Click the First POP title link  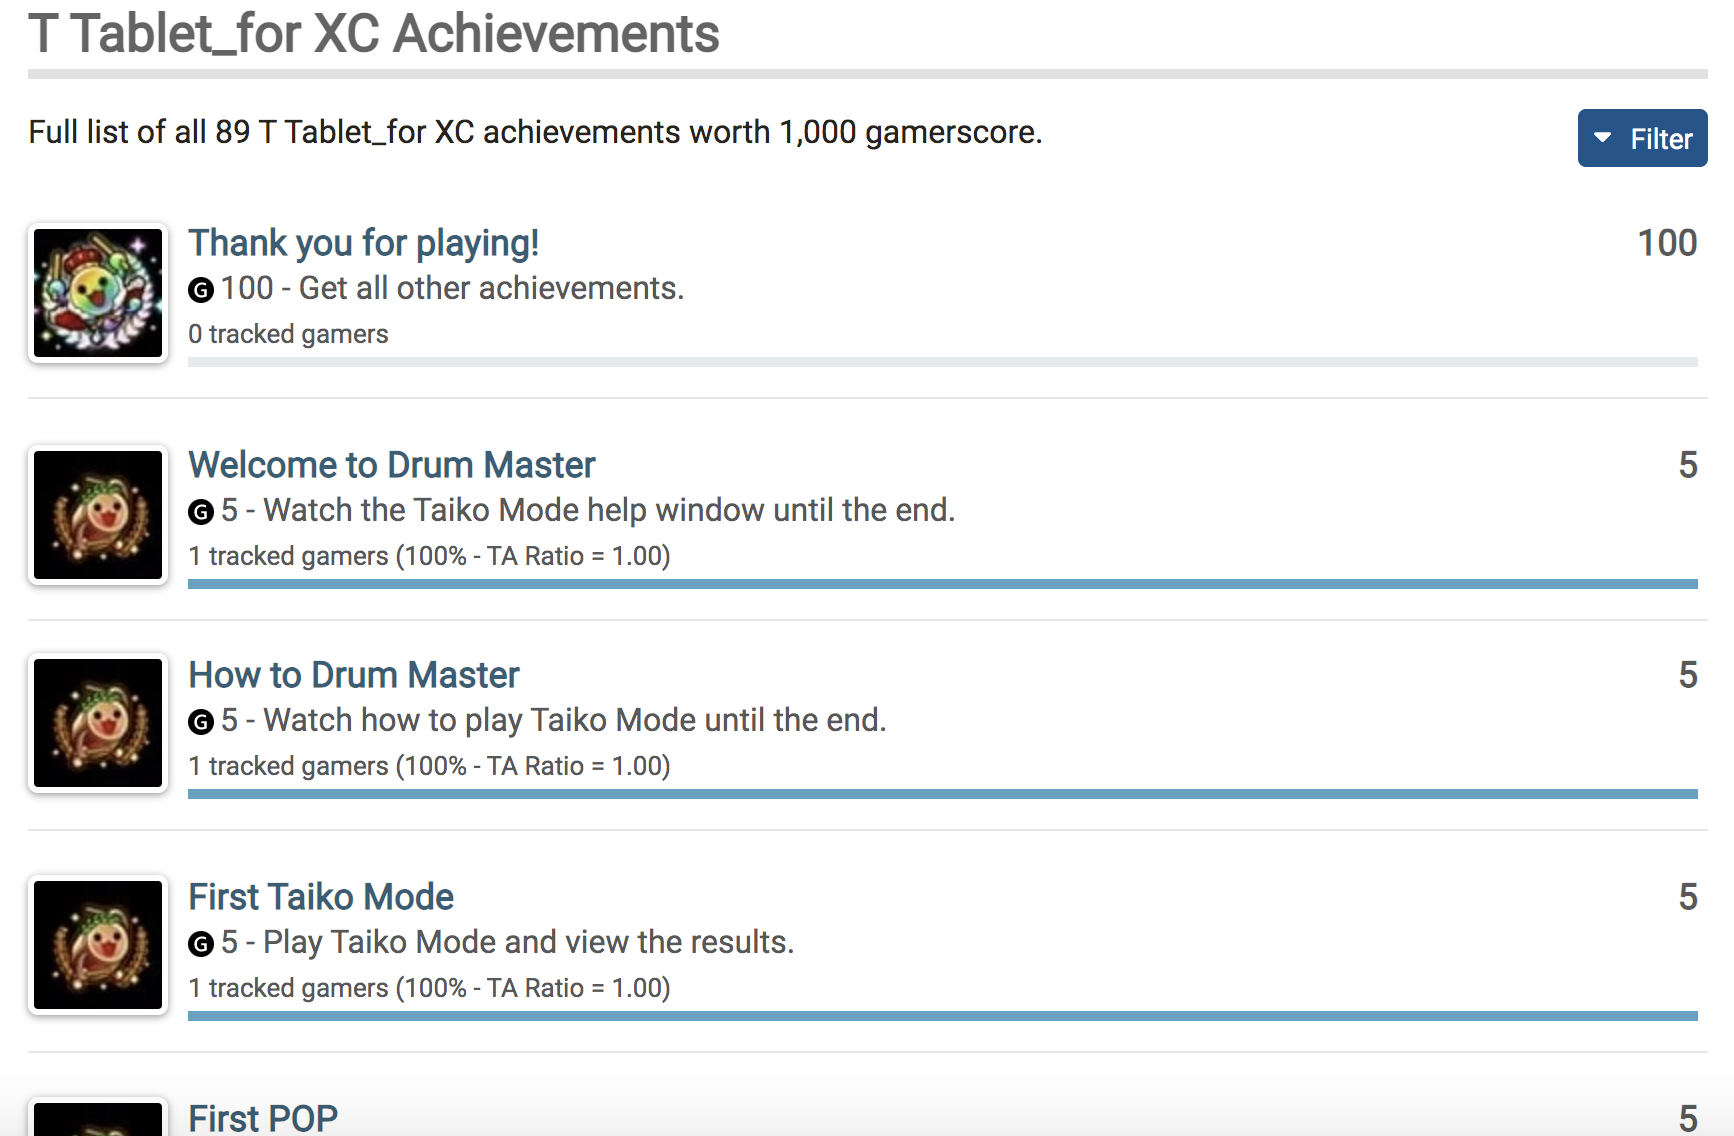pos(262,1116)
